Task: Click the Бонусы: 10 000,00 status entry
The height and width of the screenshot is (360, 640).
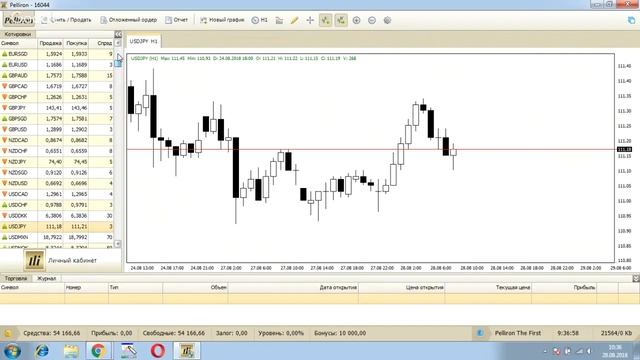Action: [x=340, y=333]
